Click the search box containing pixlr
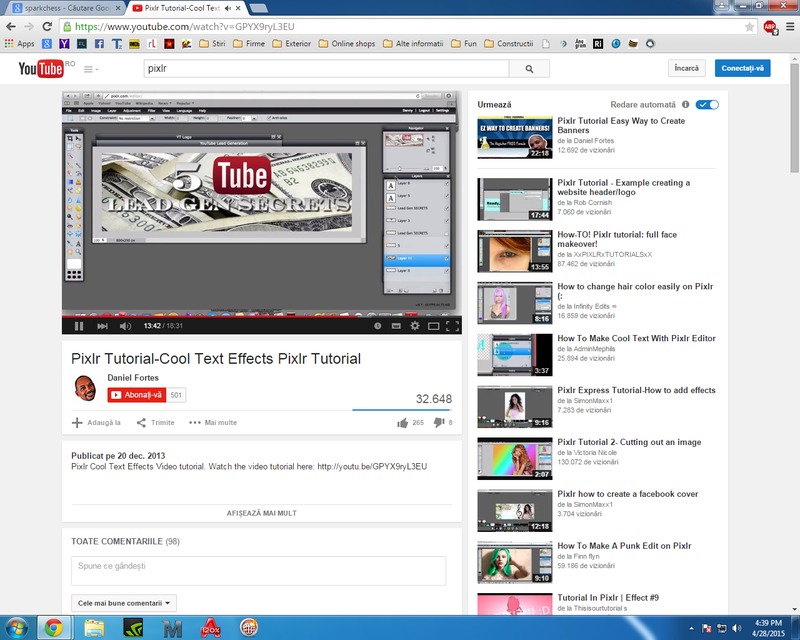 [326, 68]
